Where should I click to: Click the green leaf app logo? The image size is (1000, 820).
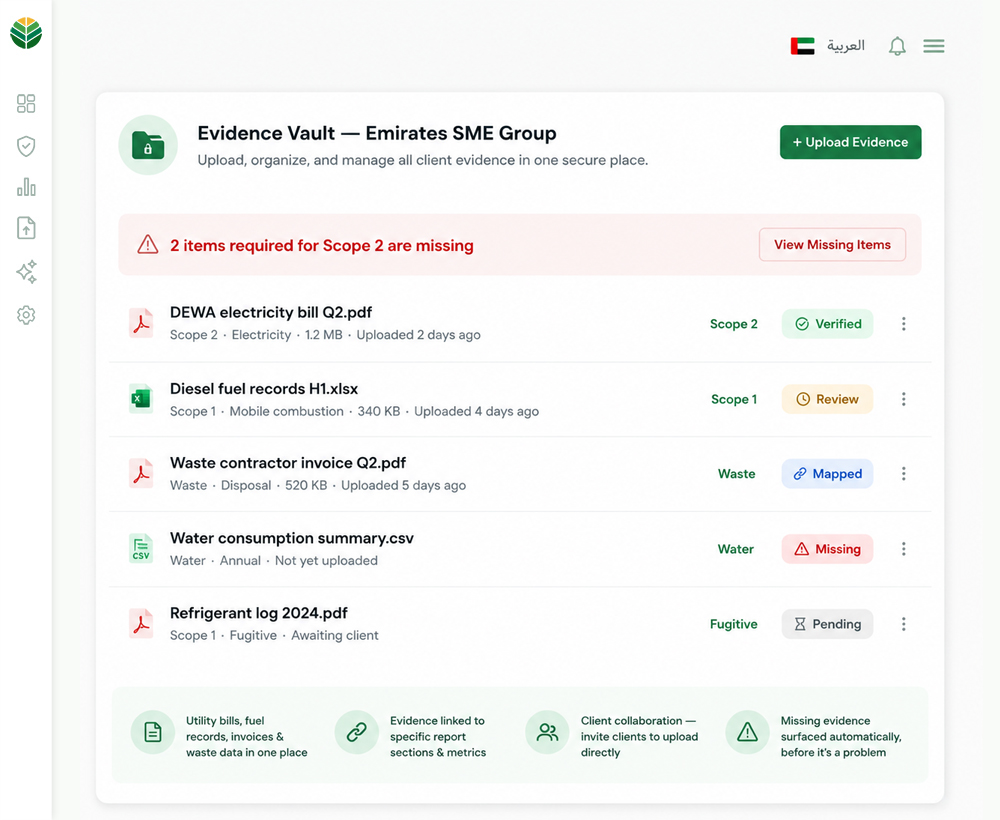coord(26,33)
